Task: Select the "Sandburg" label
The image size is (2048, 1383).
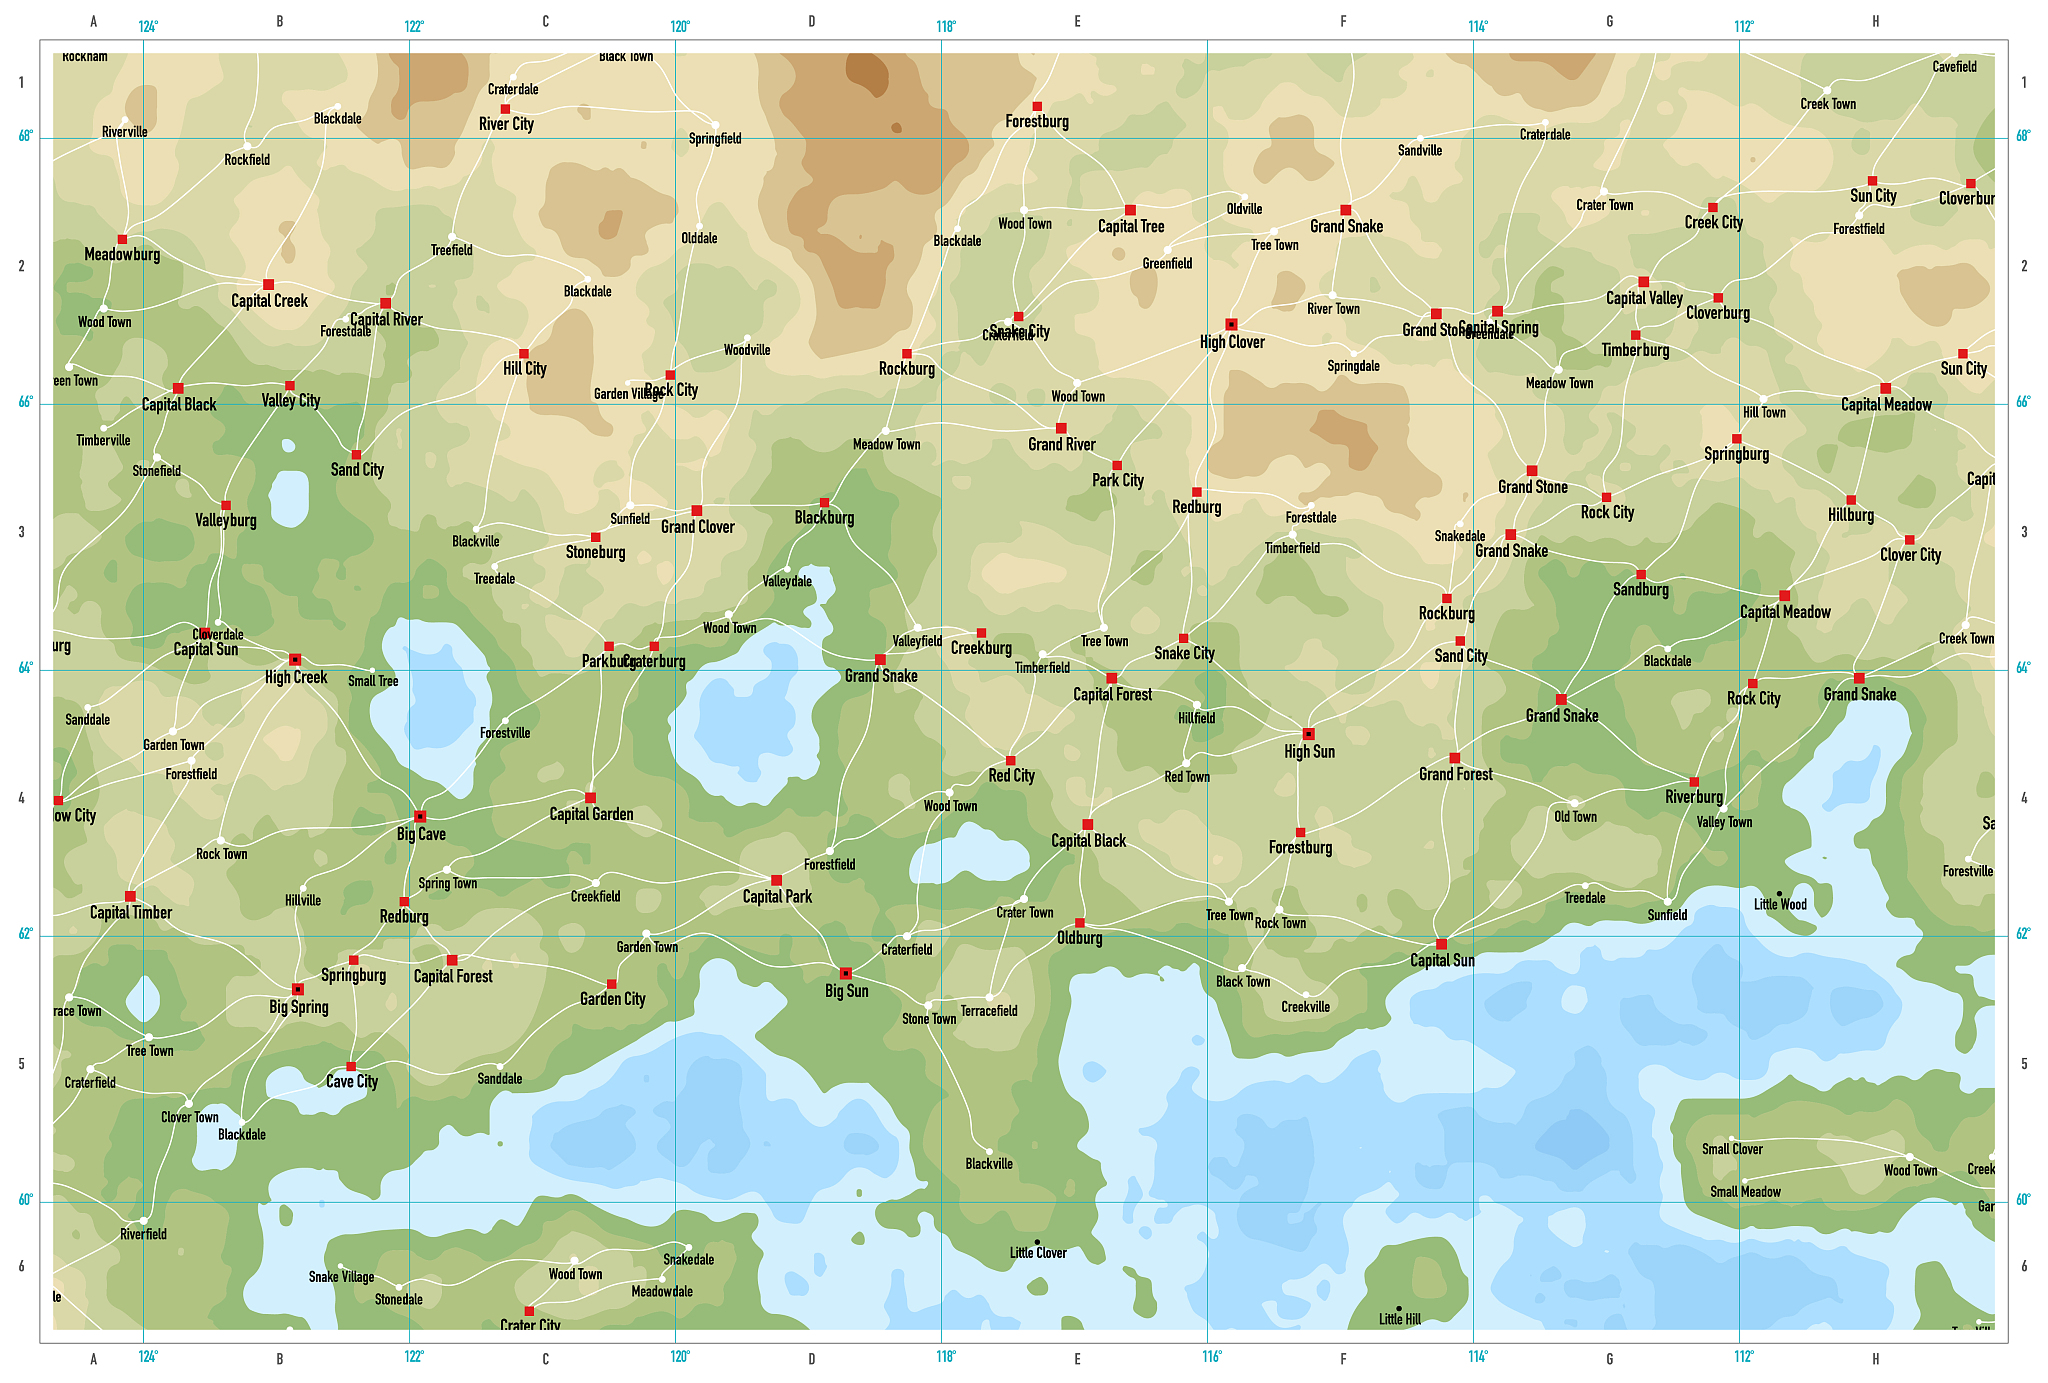Action: (1641, 589)
